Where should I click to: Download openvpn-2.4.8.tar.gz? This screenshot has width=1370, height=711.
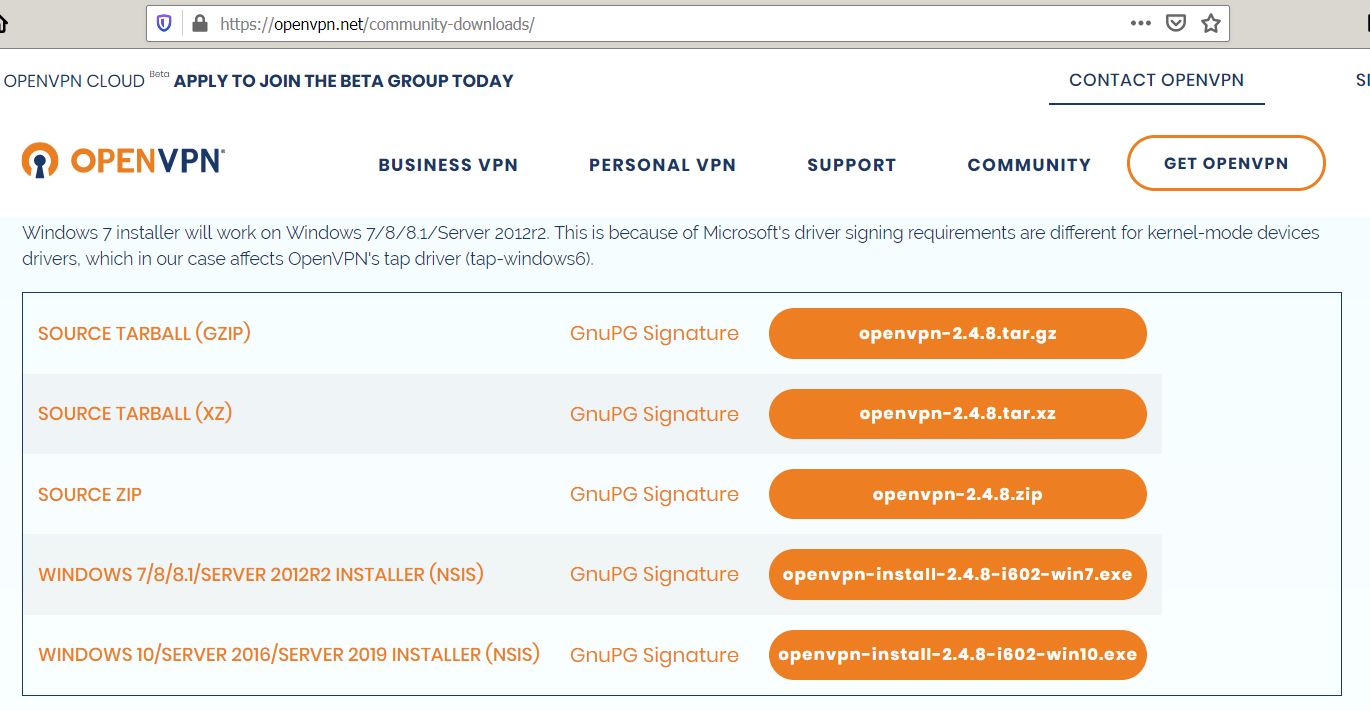958,333
